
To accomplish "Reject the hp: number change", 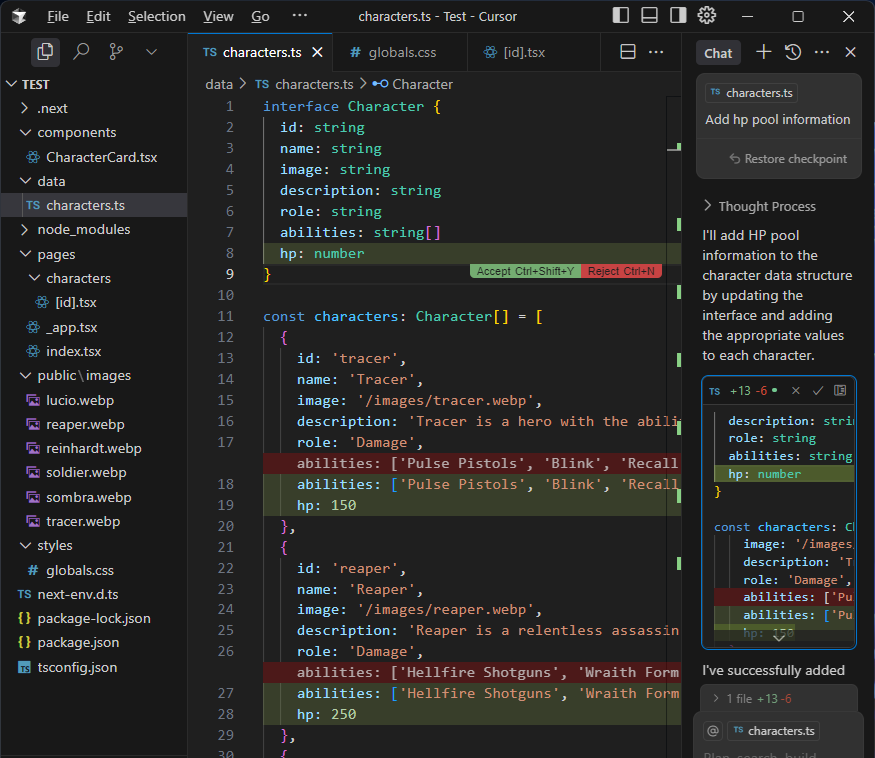I will tap(621, 271).
